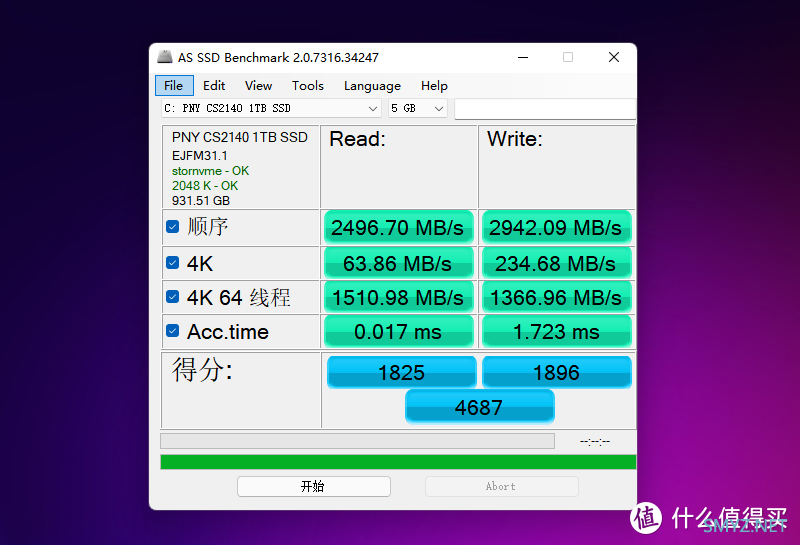Uncheck the 顺序 sequential test checkbox
Image resolution: width=800 pixels, height=545 pixels.
(x=172, y=227)
